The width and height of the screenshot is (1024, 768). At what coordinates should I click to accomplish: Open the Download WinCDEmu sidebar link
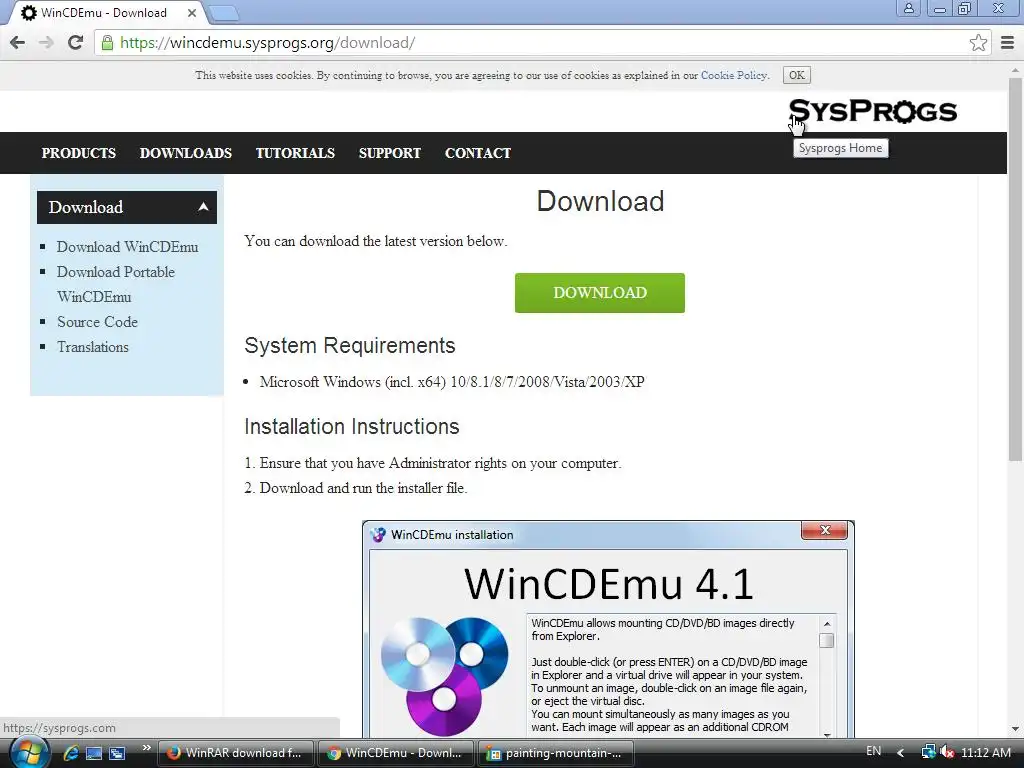tap(127, 247)
